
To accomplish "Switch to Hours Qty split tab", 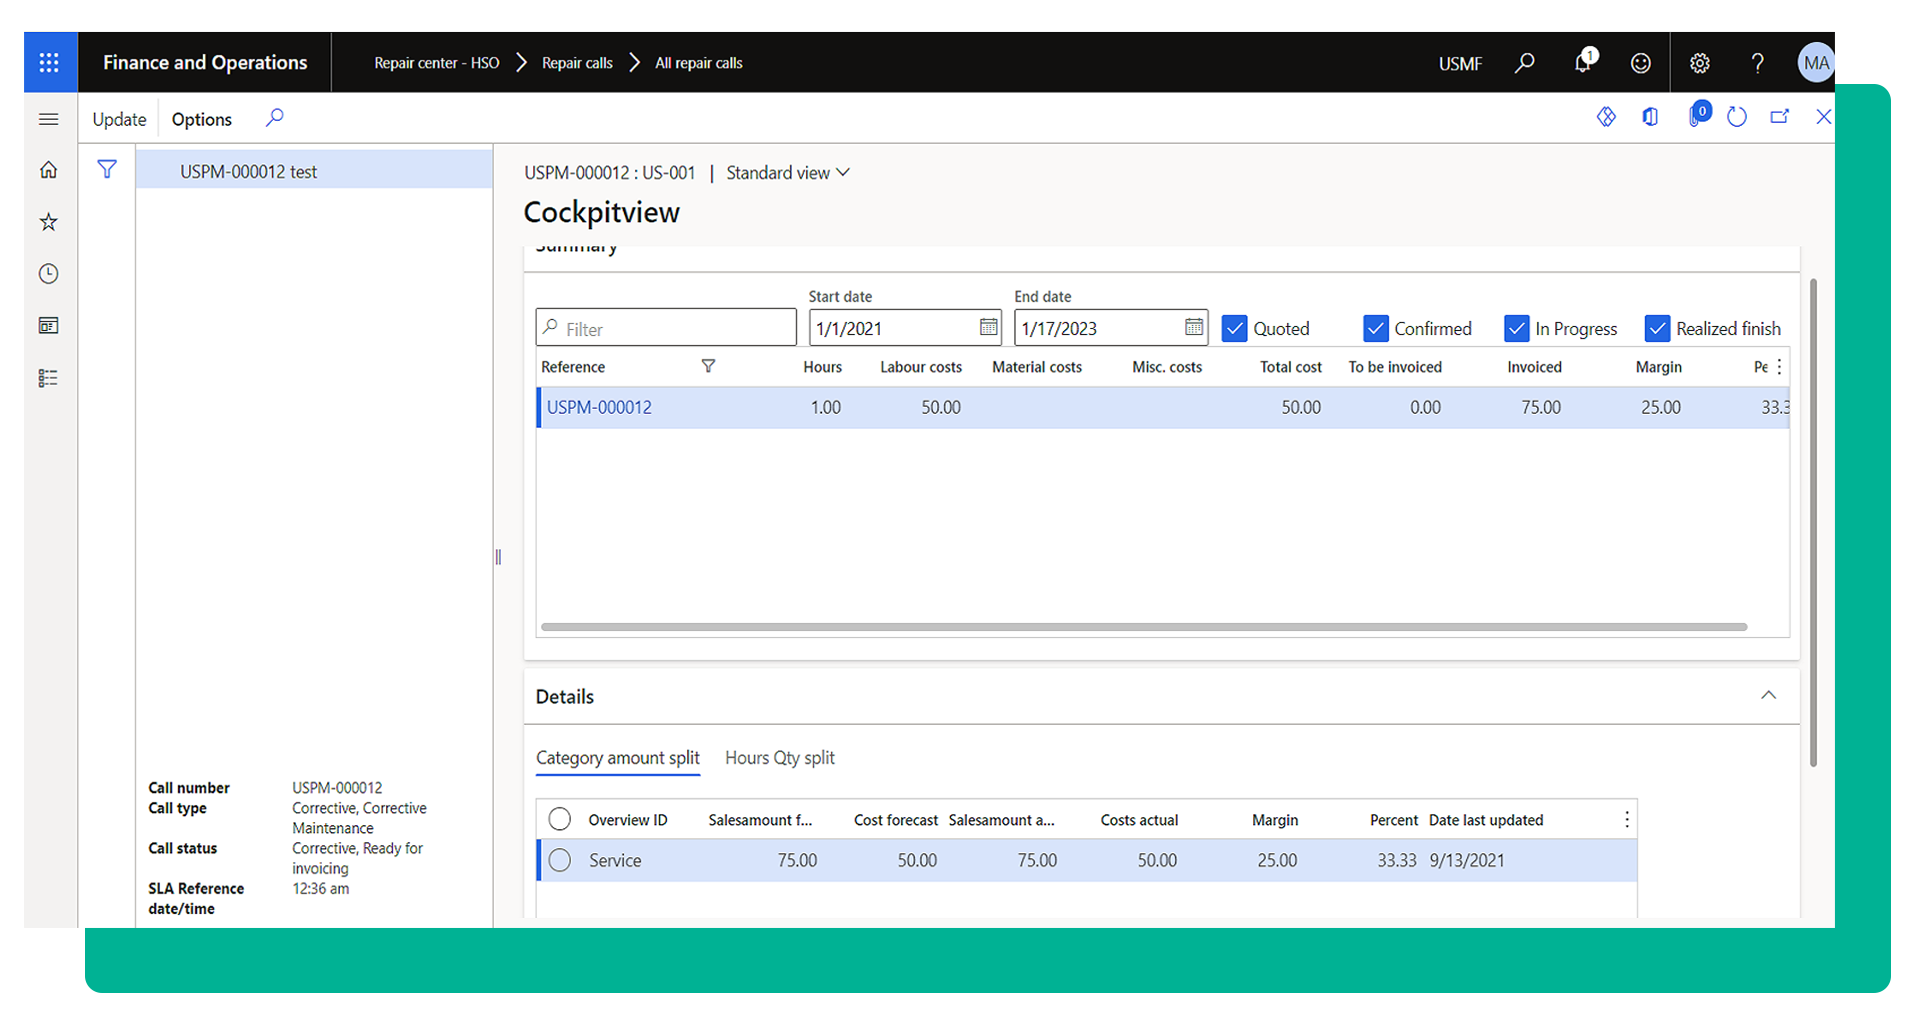I will click(x=779, y=758).
